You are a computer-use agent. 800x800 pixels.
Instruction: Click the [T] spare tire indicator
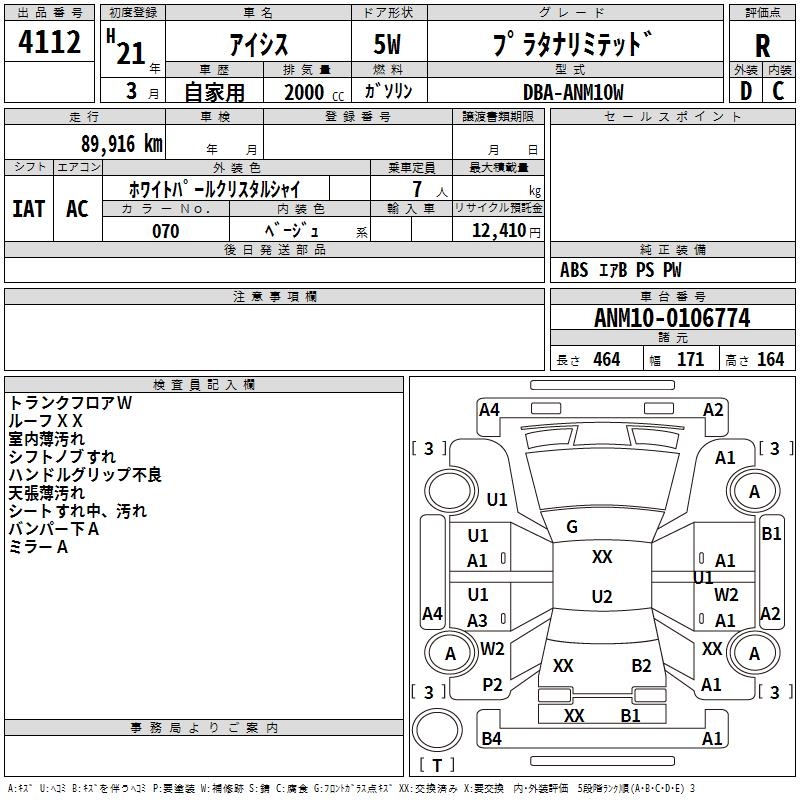pyautogui.click(x=437, y=765)
